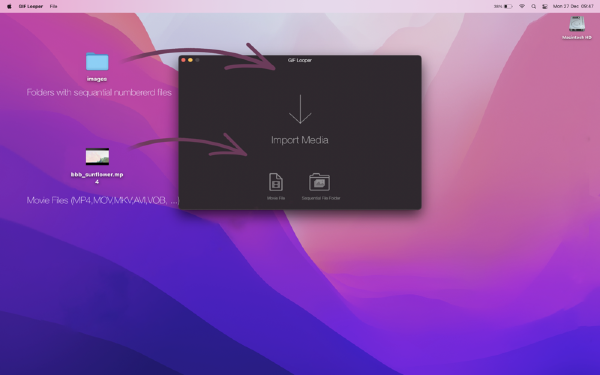Image resolution: width=600 pixels, height=375 pixels.
Task: Select the bbb_sunflower.mp4 file thumbnail
Action: click(x=97, y=156)
